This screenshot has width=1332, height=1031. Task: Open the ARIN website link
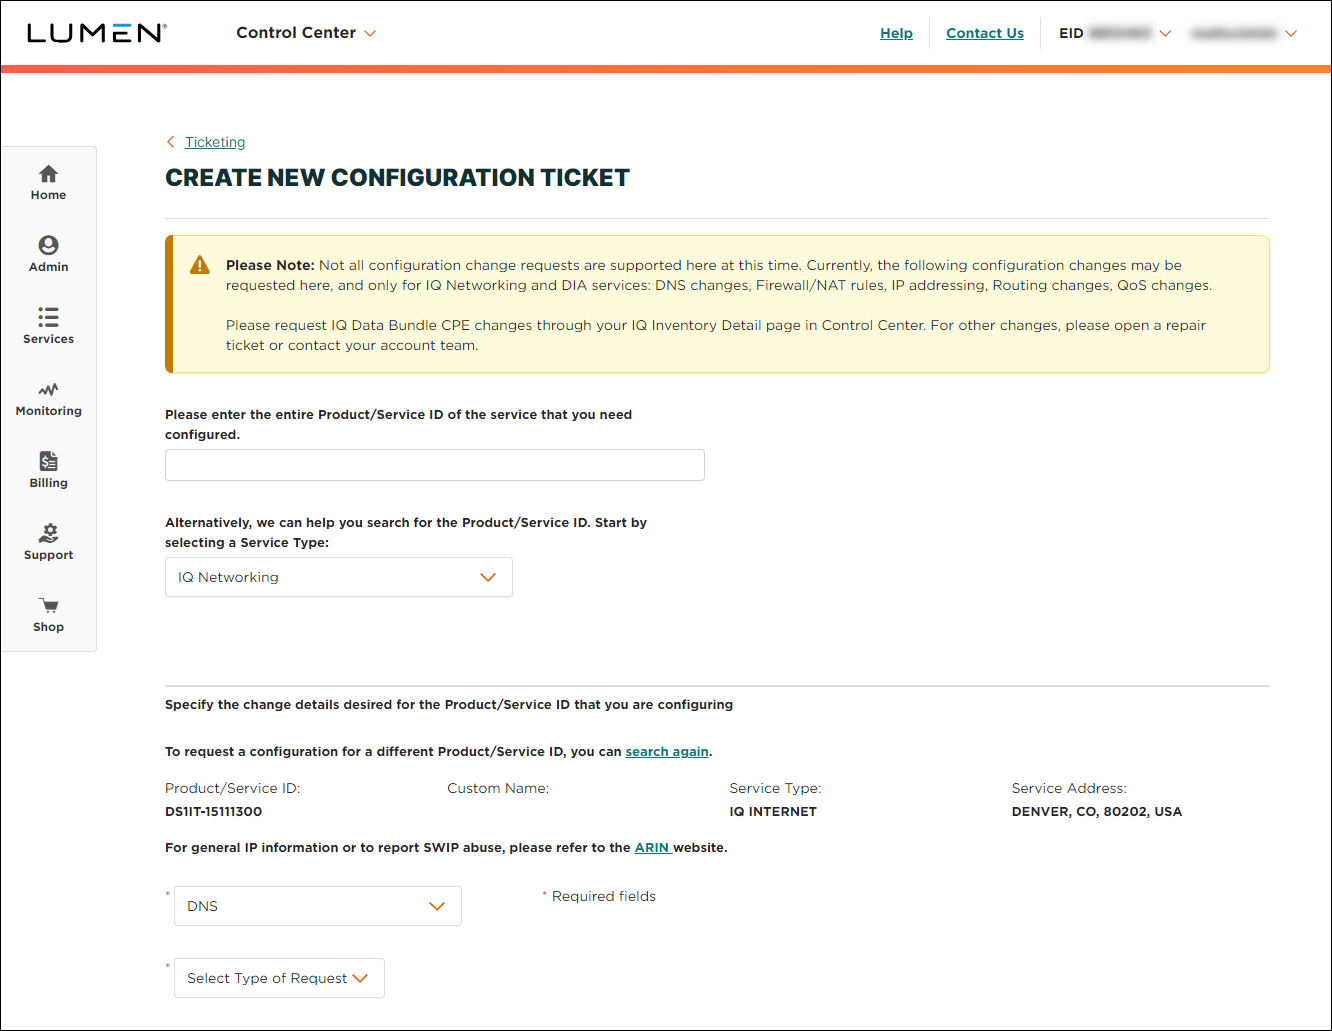(652, 847)
